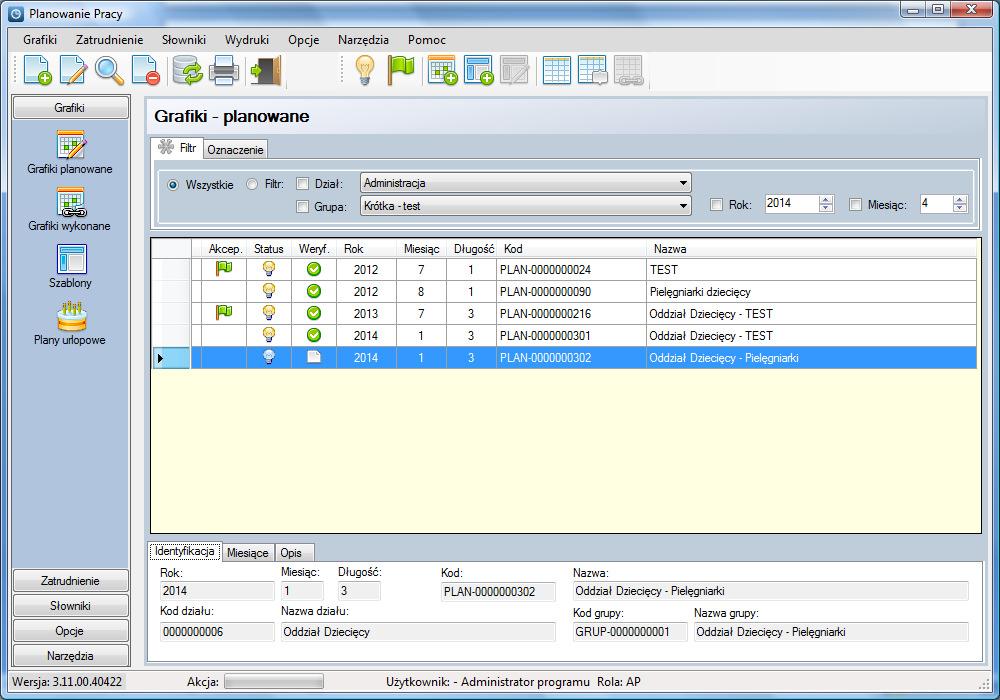Screen dimensions: 1000x700
Task: Click the magnifier preview toolbar icon
Action: (109, 70)
